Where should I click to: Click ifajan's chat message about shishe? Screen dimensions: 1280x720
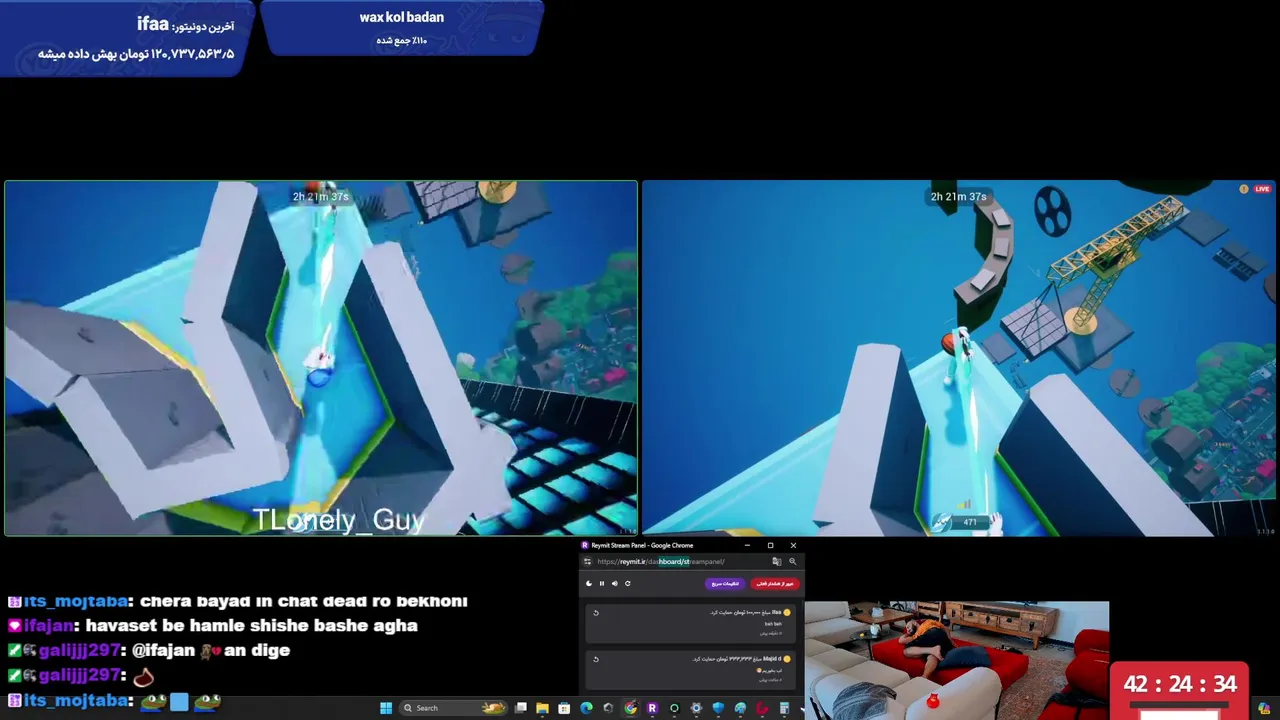coord(213,626)
